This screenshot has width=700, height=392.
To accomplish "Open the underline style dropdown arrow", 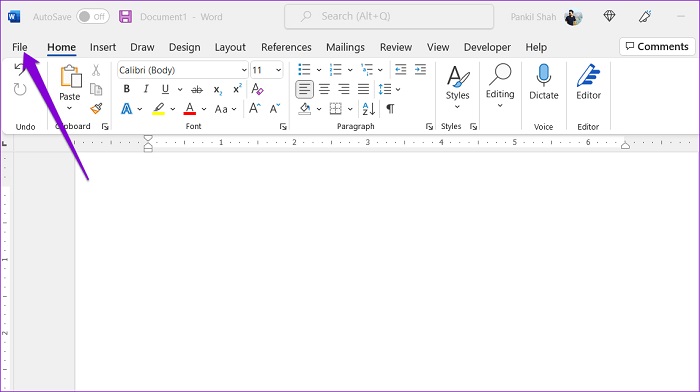I will (x=180, y=90).
